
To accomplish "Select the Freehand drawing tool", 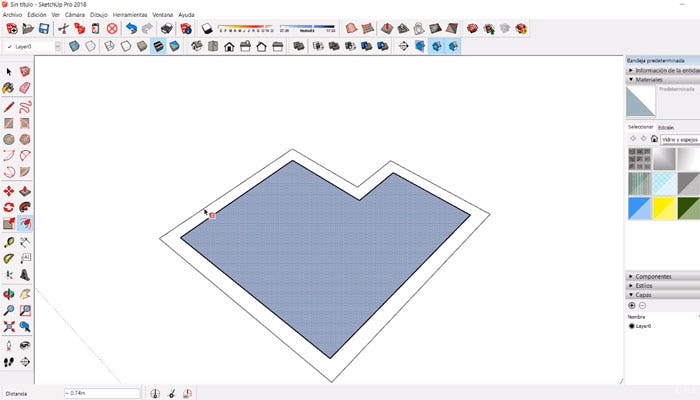I will (25, 107).
